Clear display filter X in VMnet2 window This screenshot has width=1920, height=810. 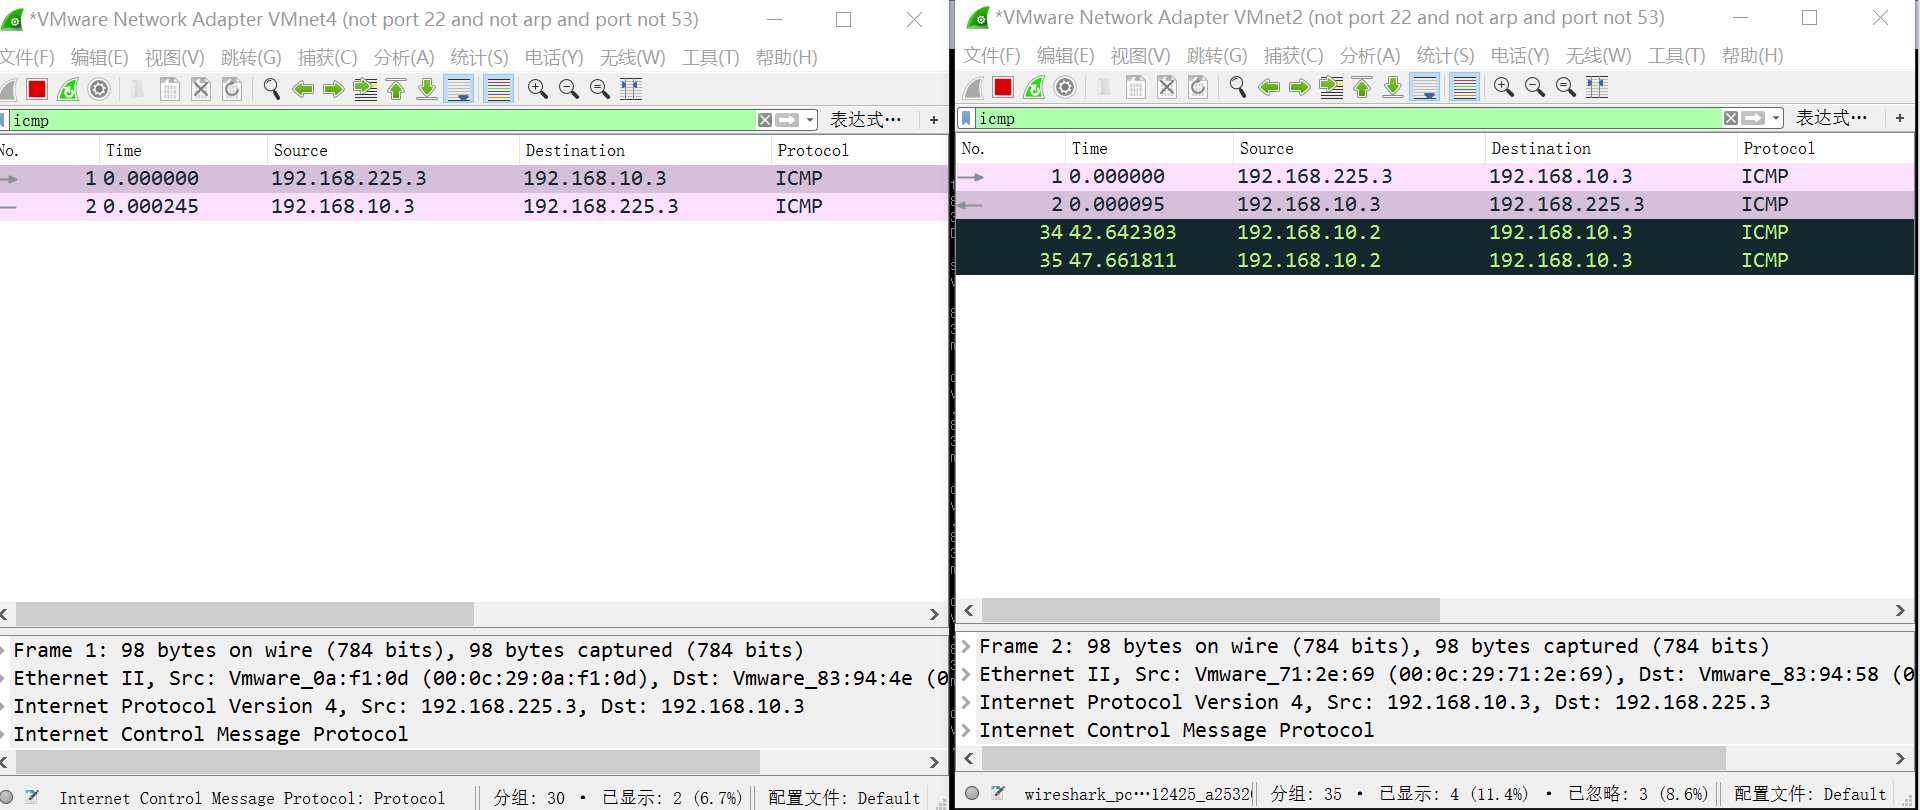coord(1731,118)
